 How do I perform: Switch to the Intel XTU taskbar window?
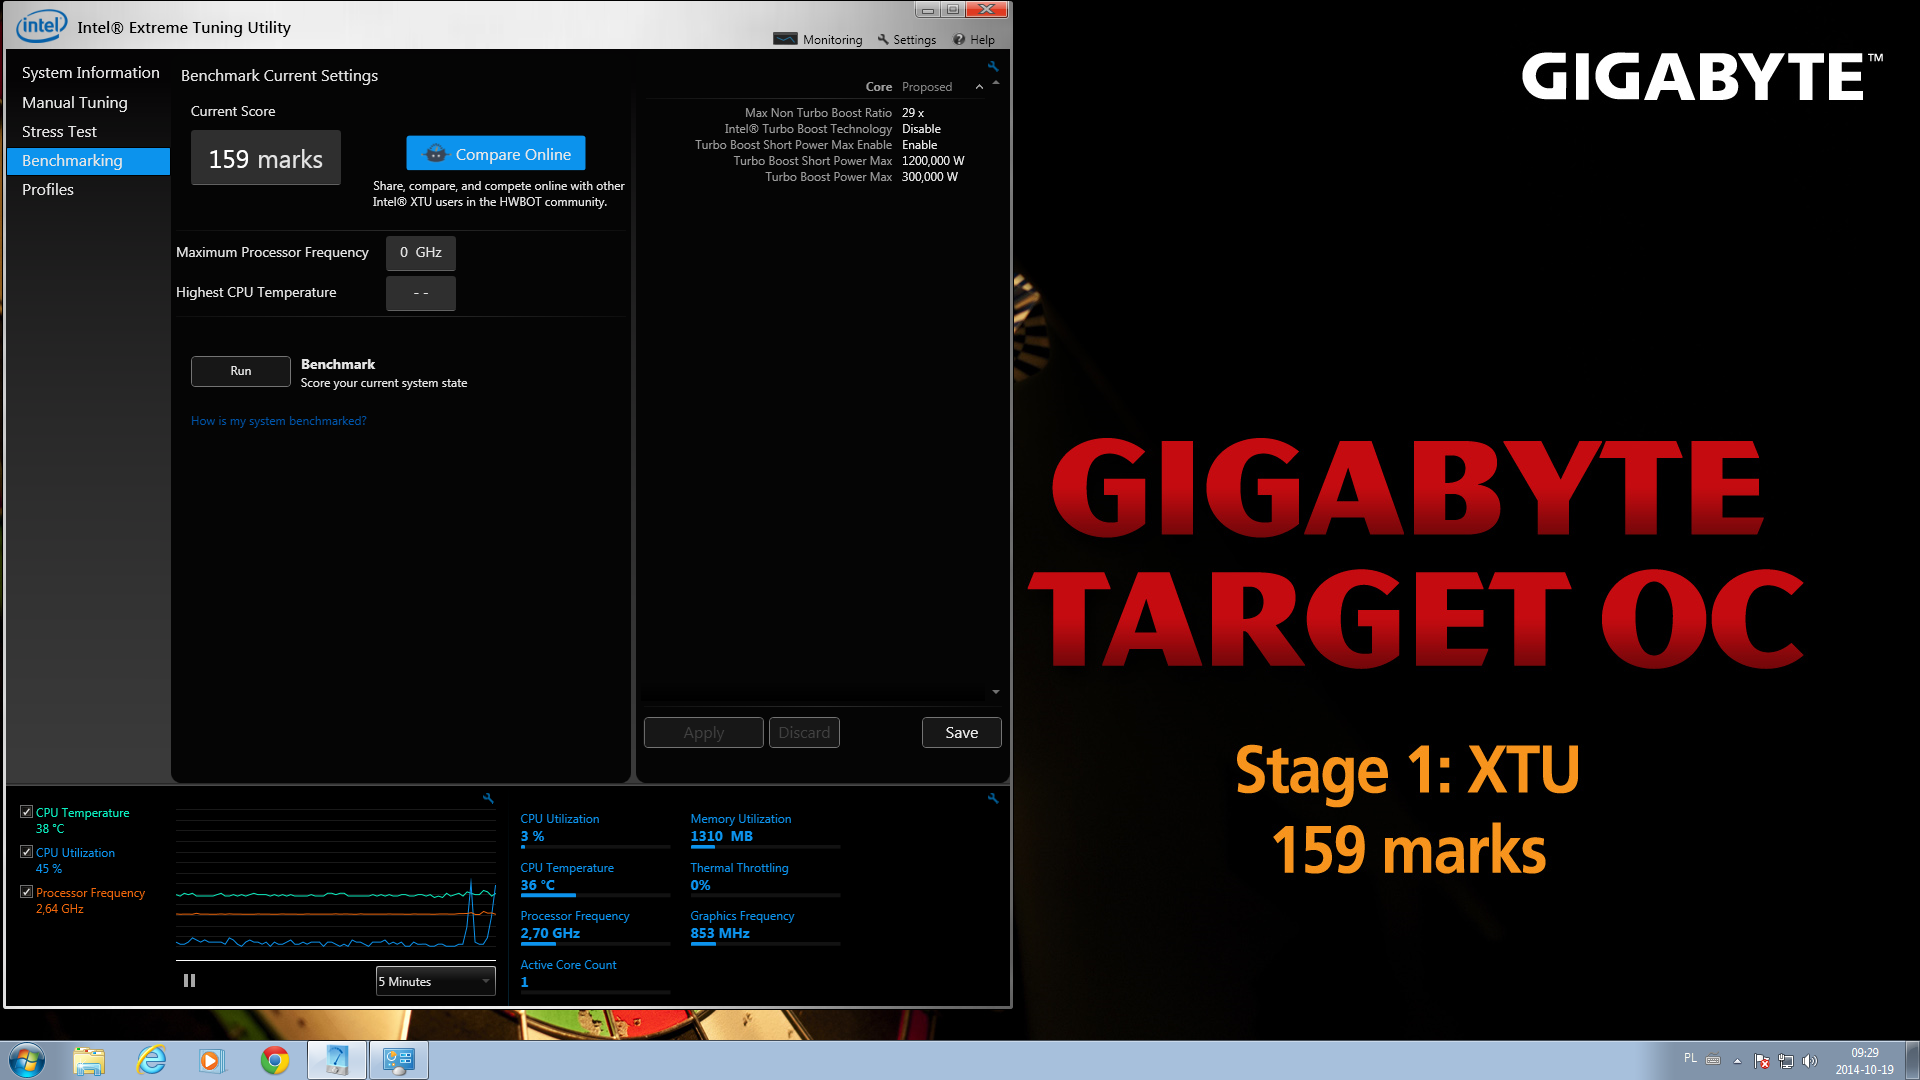336,1060
